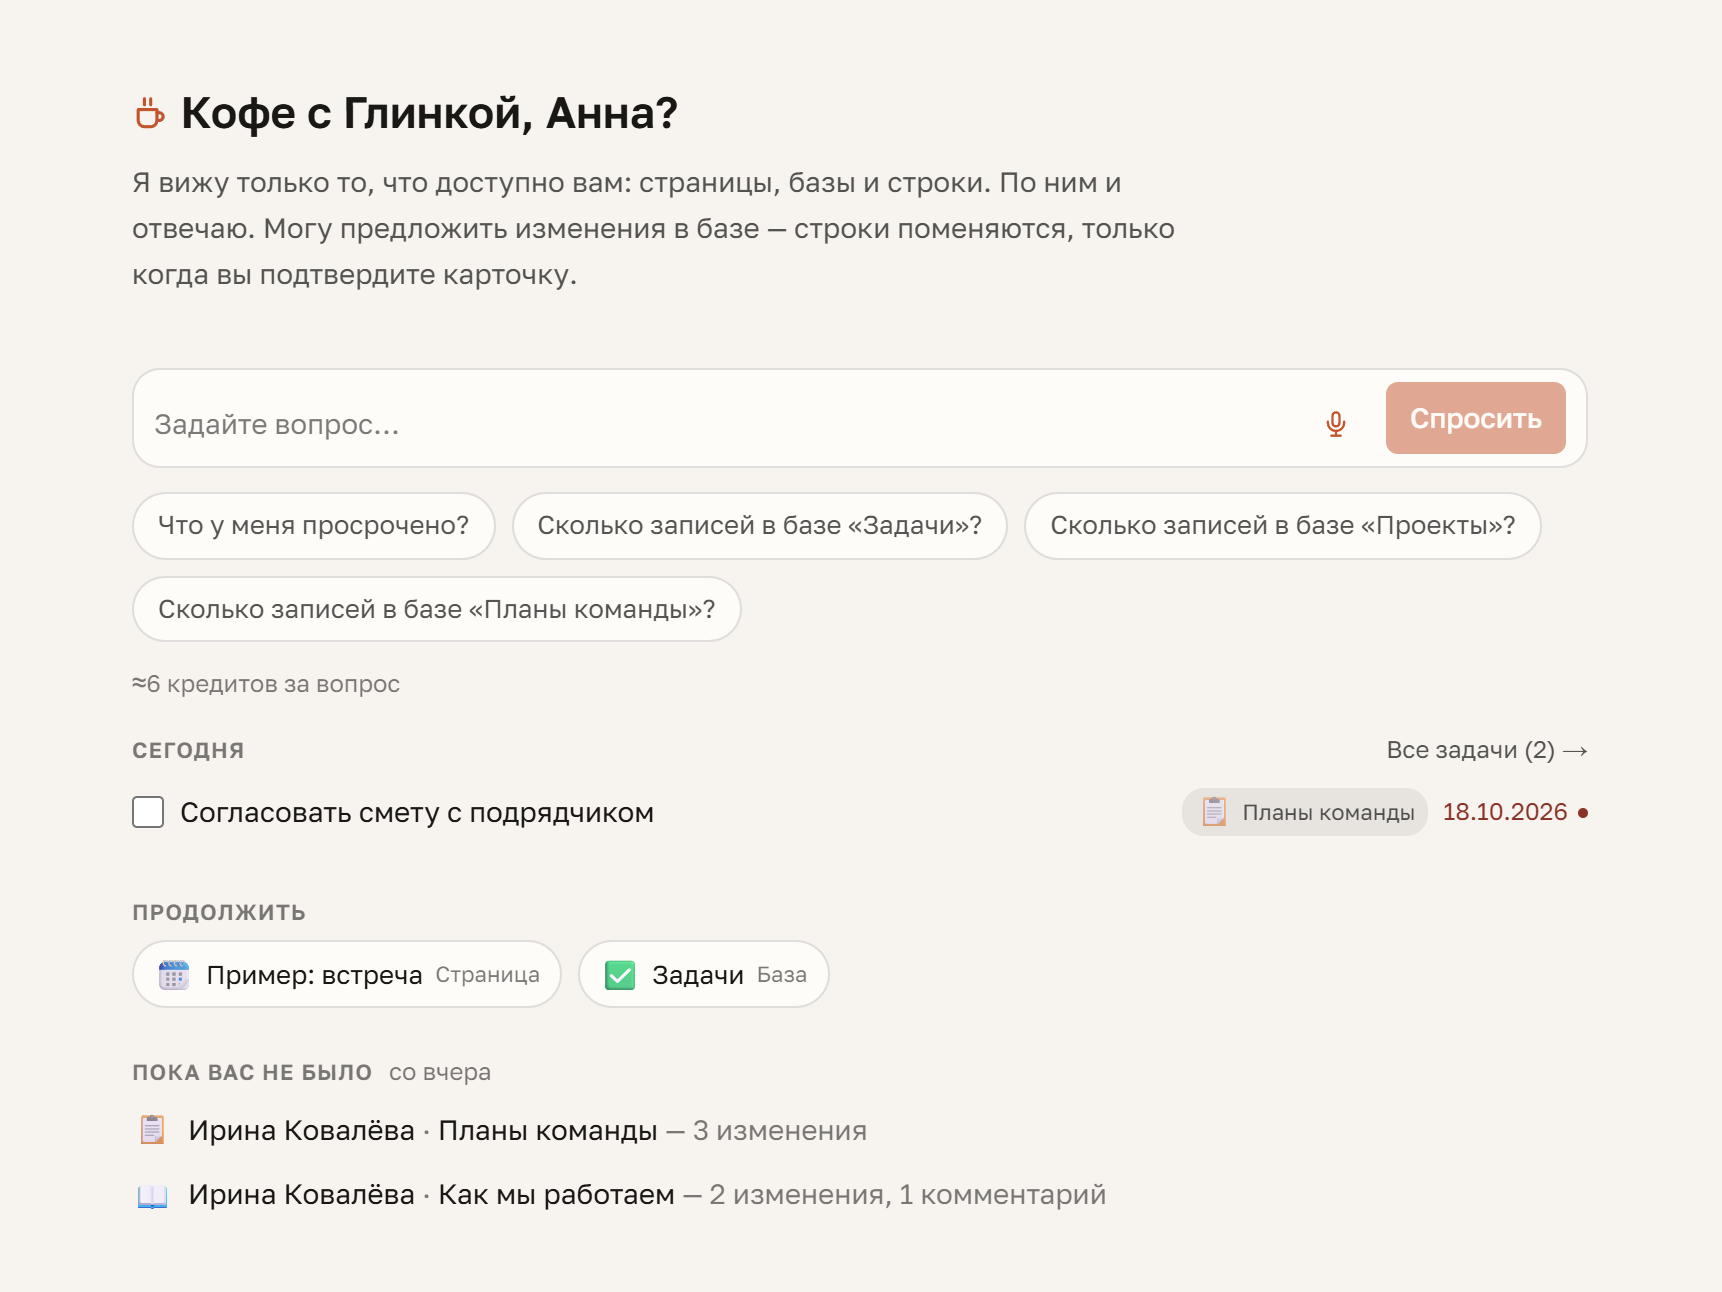The image size is (1722, 1292).
Task: Continue with Задачи database
Action: pyautogui.click(x=704, y=975)
